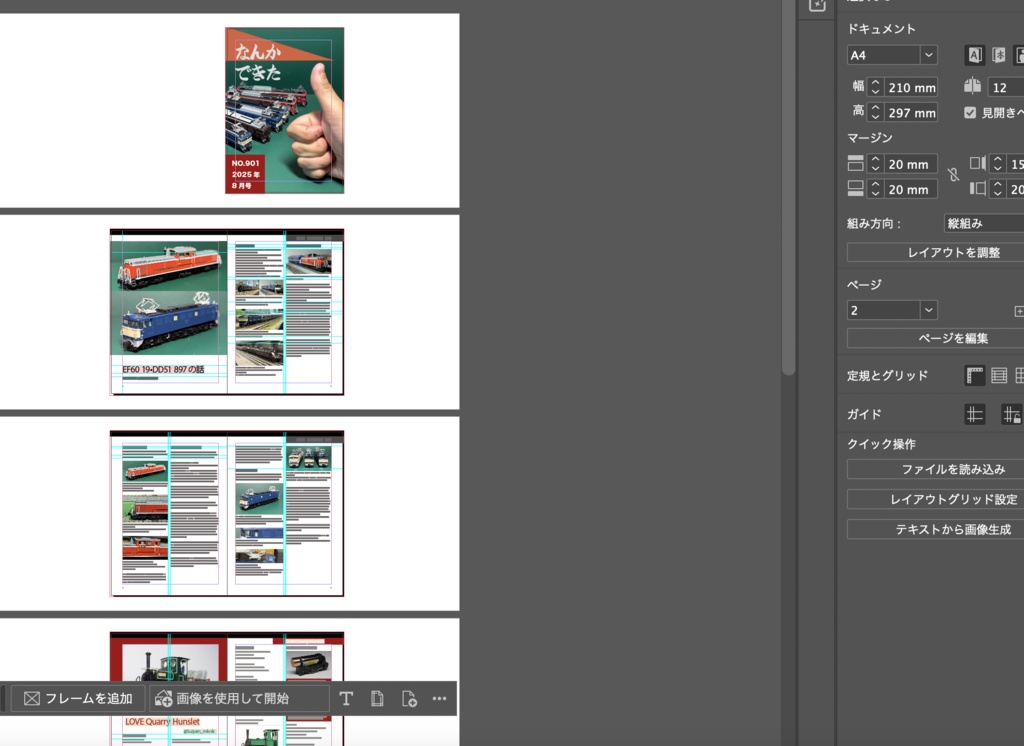Toggle show guides icon
The image size is (1024, 746).
[x=975, y=414]
